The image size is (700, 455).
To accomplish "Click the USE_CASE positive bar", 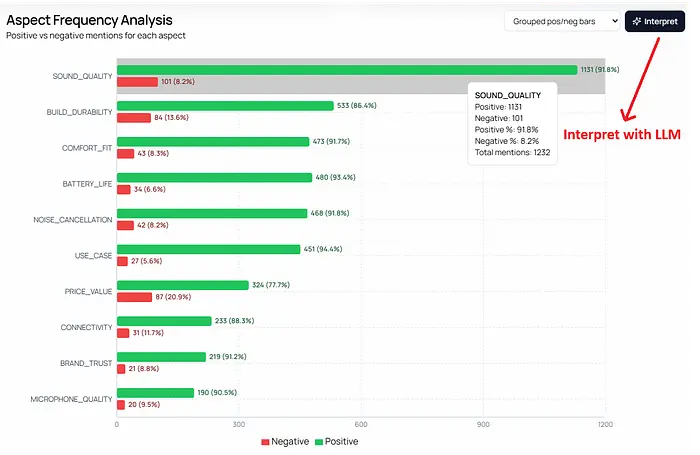I will point(208,249).
